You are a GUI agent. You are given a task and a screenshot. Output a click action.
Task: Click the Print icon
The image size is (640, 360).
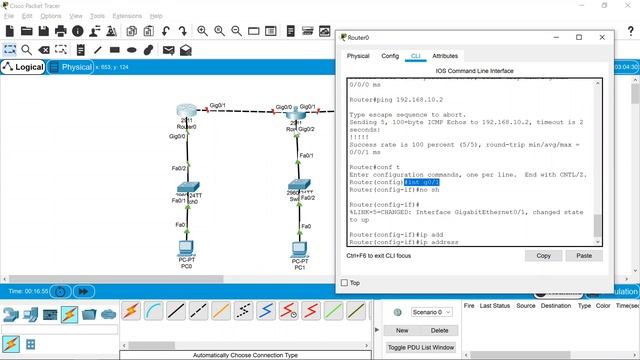pyautogui.click(x=61, y=31)
